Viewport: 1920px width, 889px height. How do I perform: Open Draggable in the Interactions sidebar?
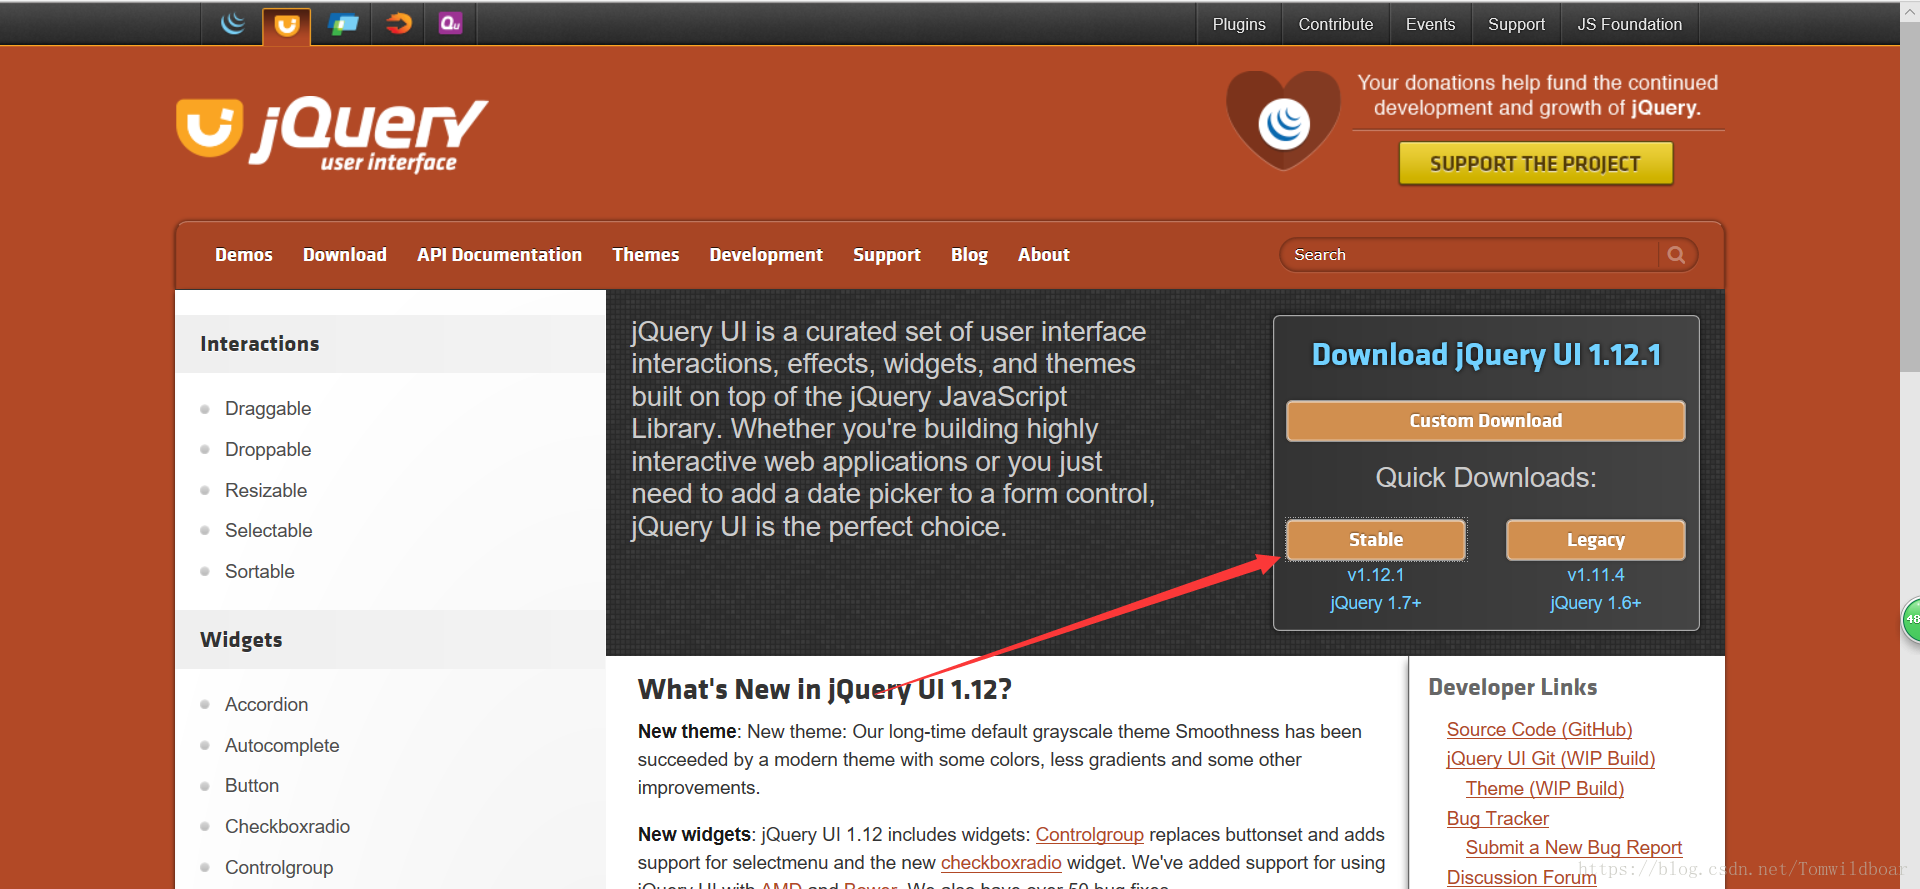pyautogui.click(x=268, y=409)
